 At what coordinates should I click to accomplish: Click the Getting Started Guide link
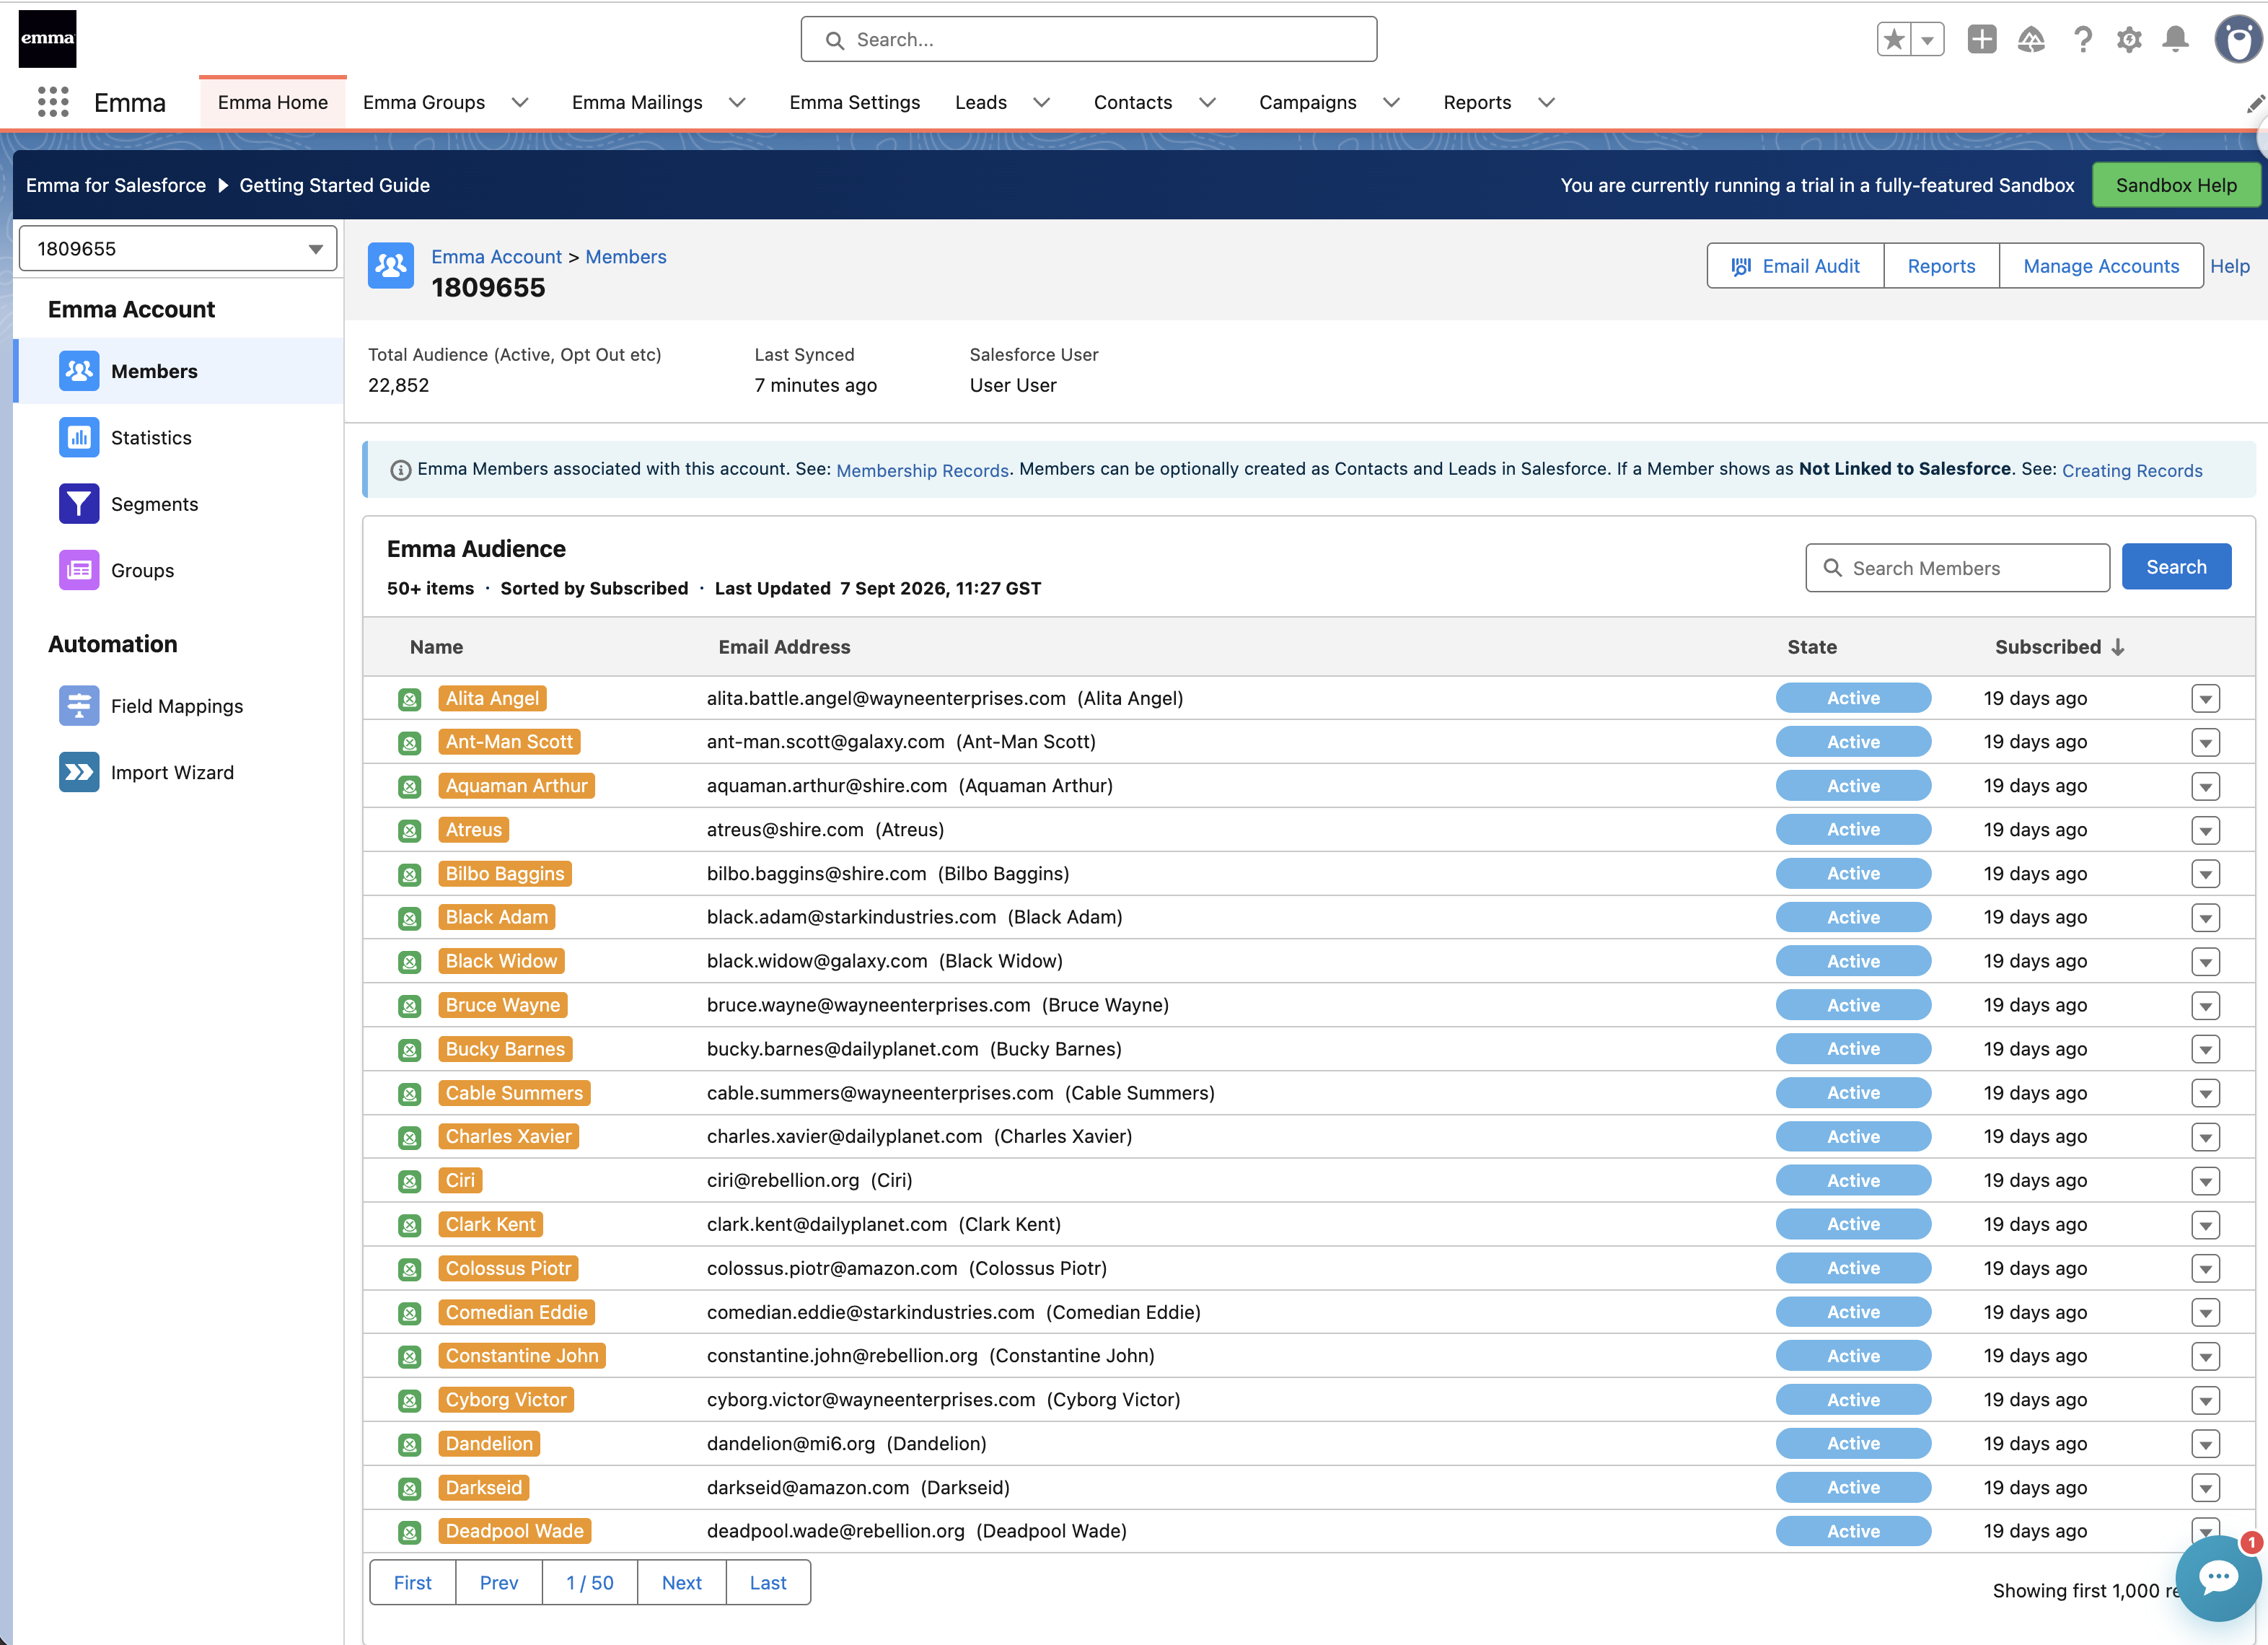coord(334,185)
